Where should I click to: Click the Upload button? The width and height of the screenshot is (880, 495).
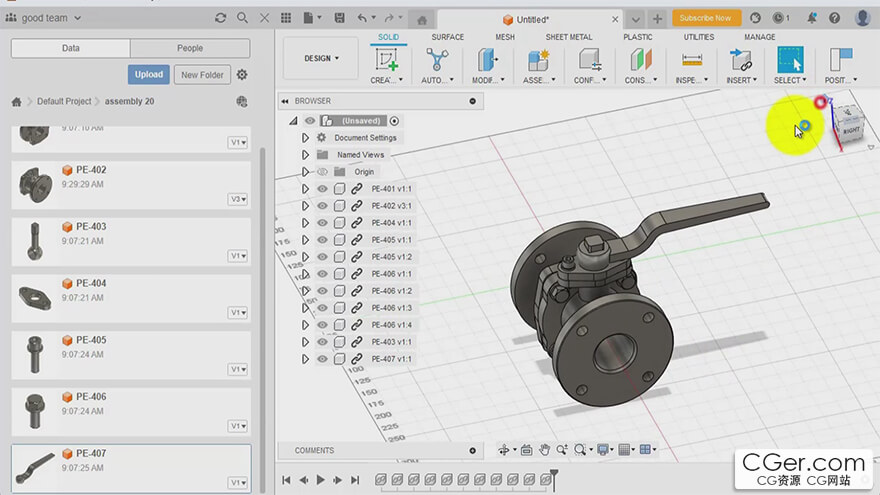click(149, 75)
